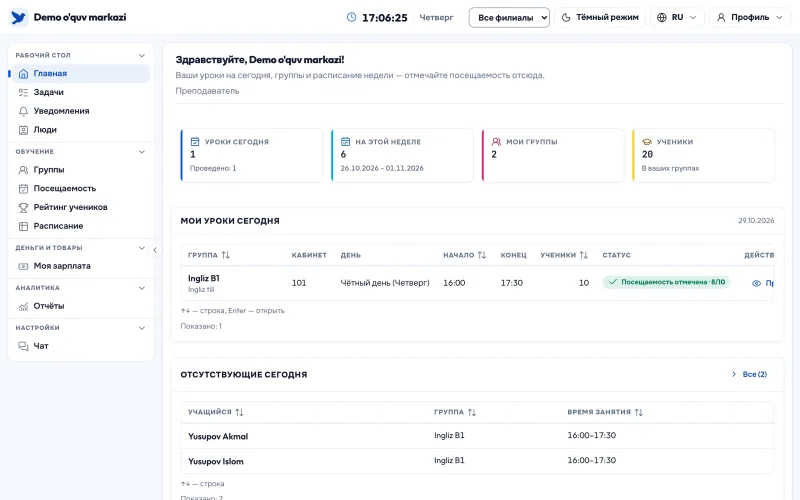The width and height of the screenshot is (800, 500).
Task: Sort absentees by Время занятия arrows
Action: pos(639,412)
